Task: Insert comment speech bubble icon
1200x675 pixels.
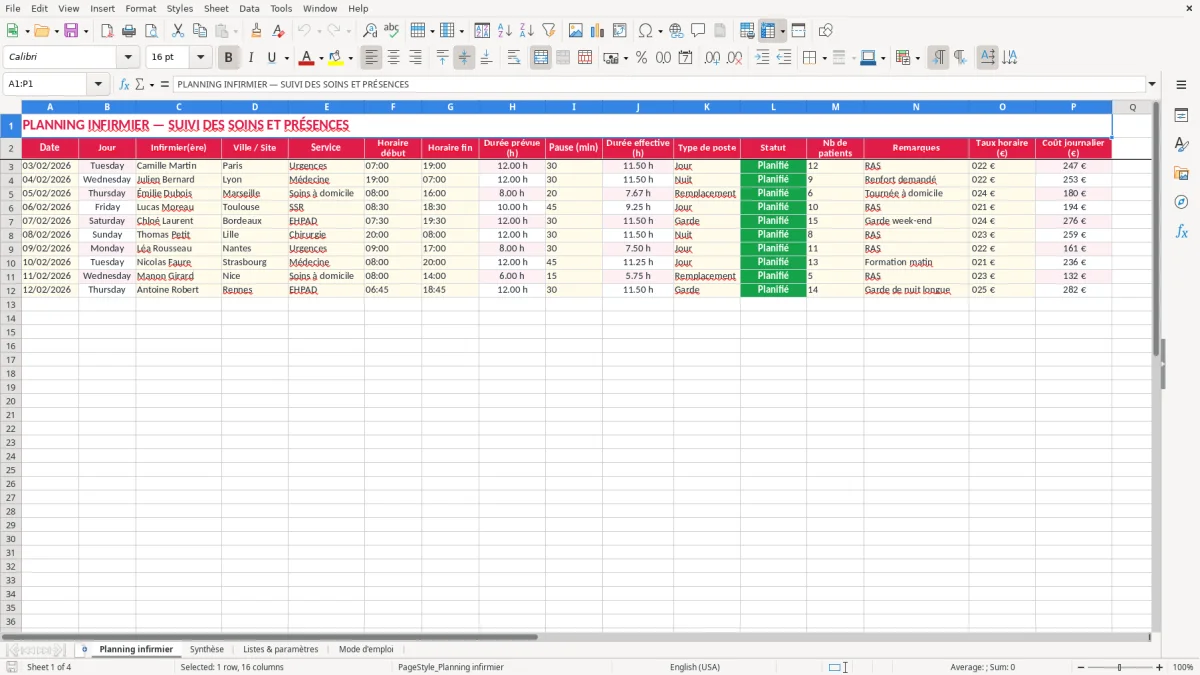Action: tap(698, 31)
